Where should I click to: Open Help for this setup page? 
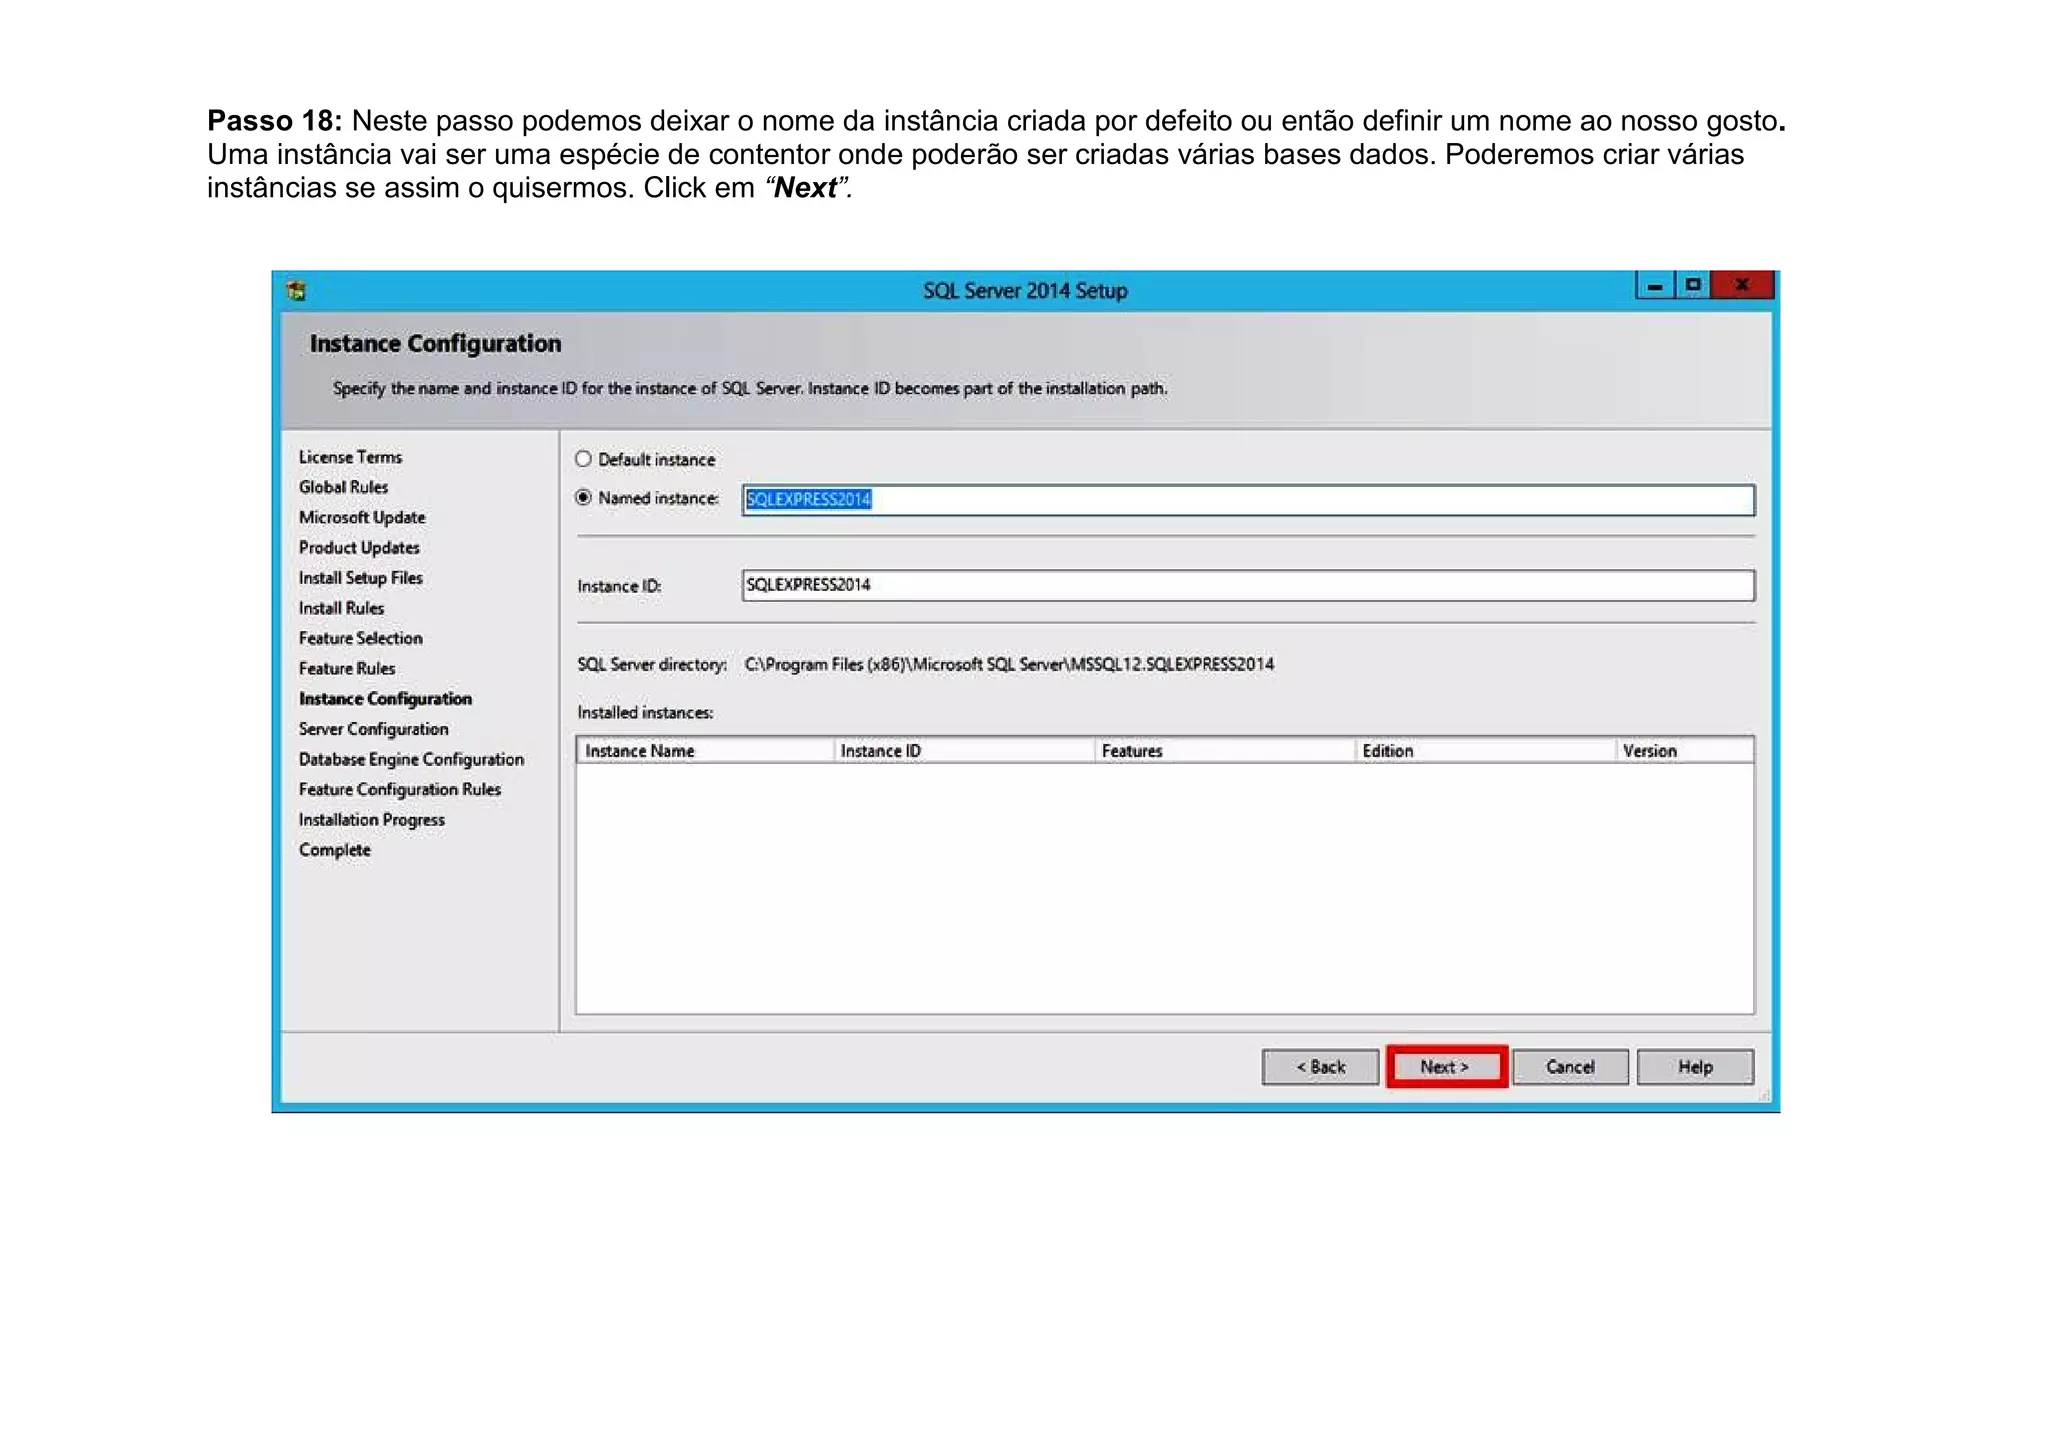pos(1695,1067)
